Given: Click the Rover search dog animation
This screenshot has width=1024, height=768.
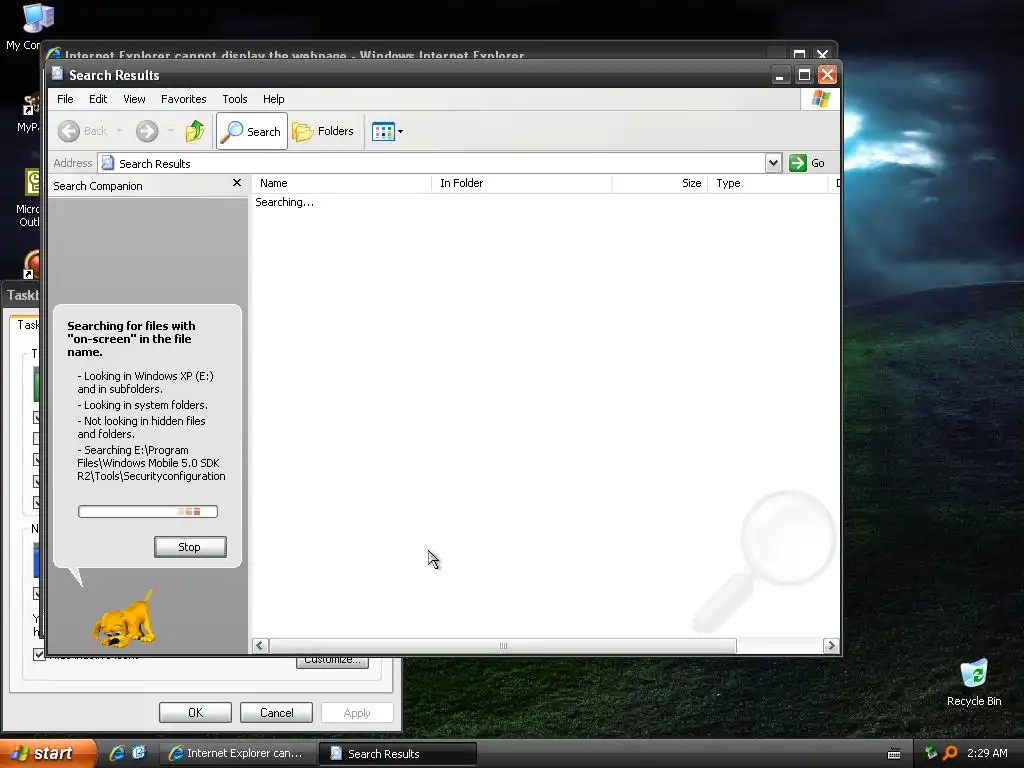Looking at the screenshot, I should [x=124, y=619].
